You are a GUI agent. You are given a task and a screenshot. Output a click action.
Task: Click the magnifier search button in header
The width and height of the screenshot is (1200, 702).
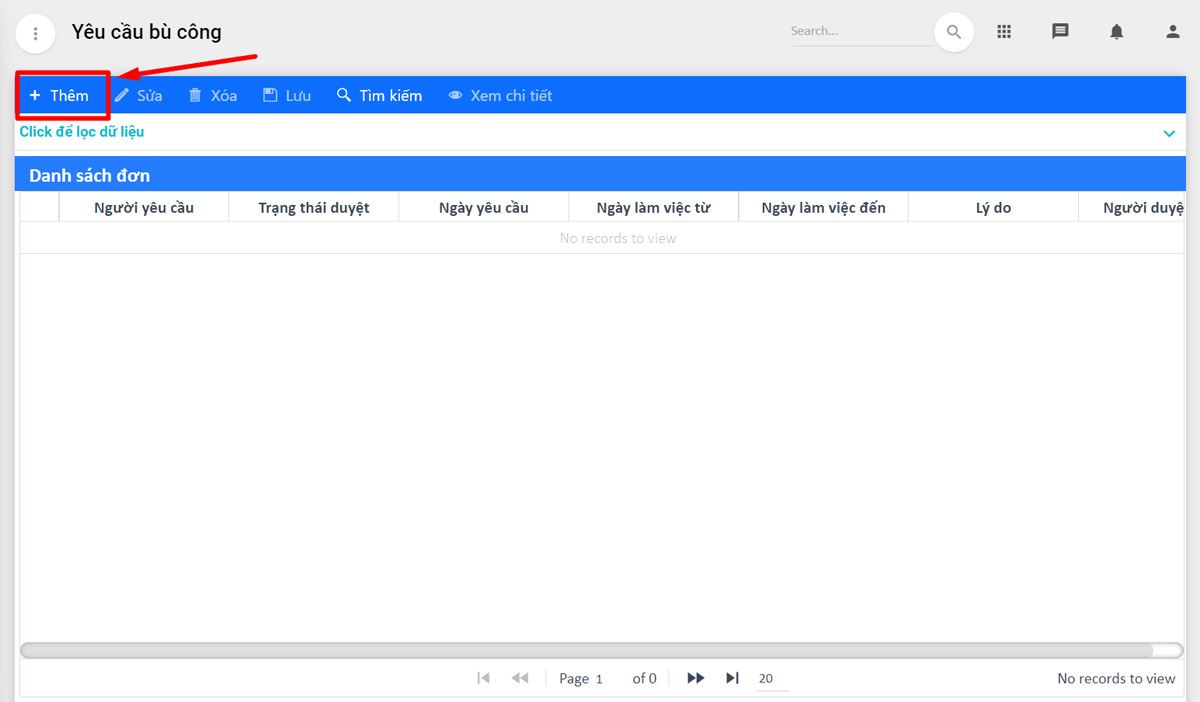point(954,32)
